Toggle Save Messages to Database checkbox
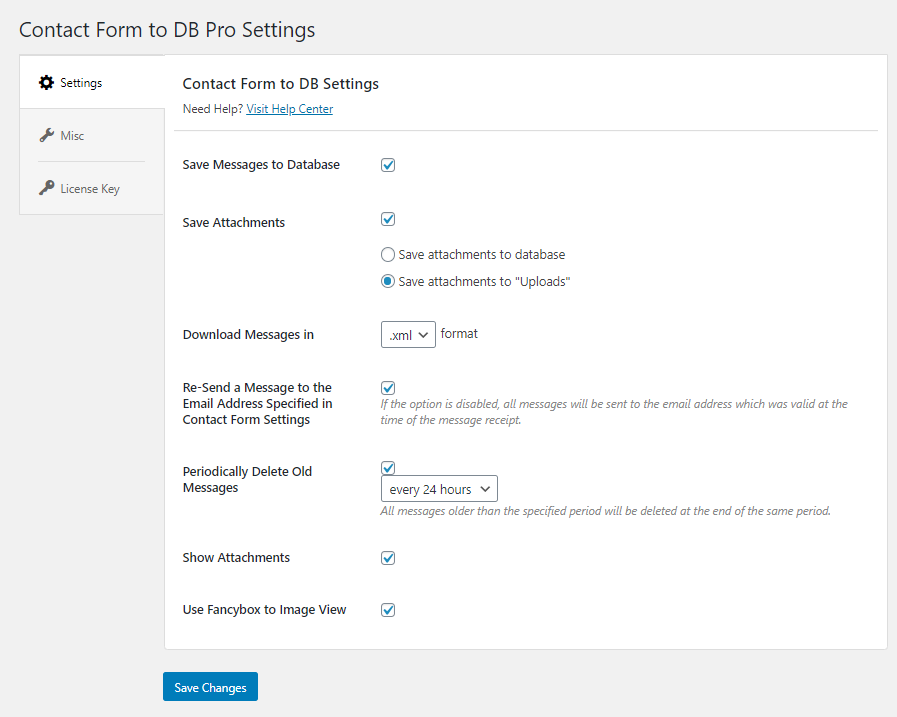The image size is (897, 717). click(x=388, y=165)
